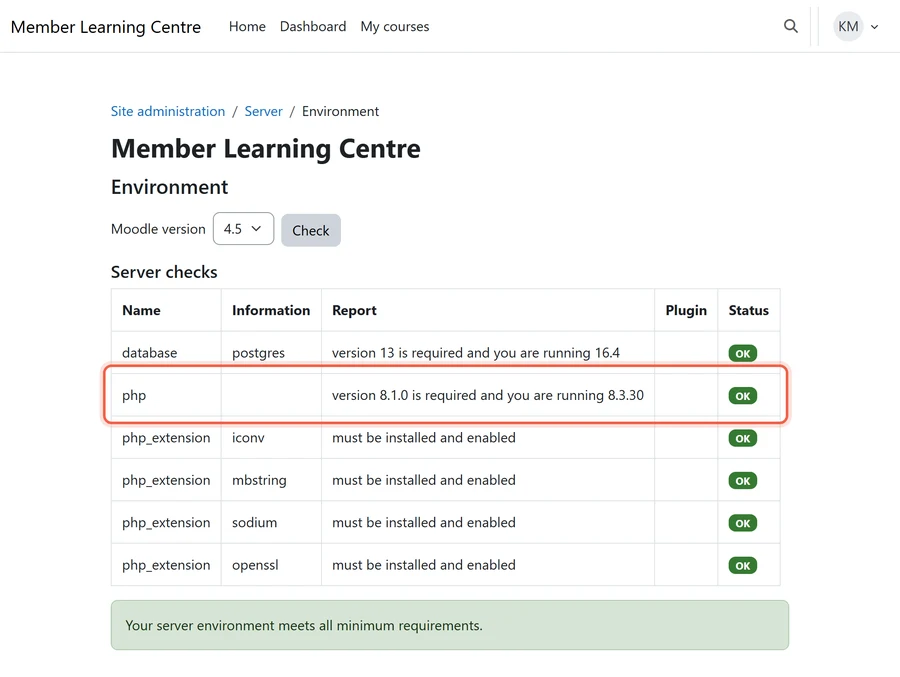The width and height of the screenshot is (900, 677).
Task: Click report text in the openssl row
Action: point(424,565)
